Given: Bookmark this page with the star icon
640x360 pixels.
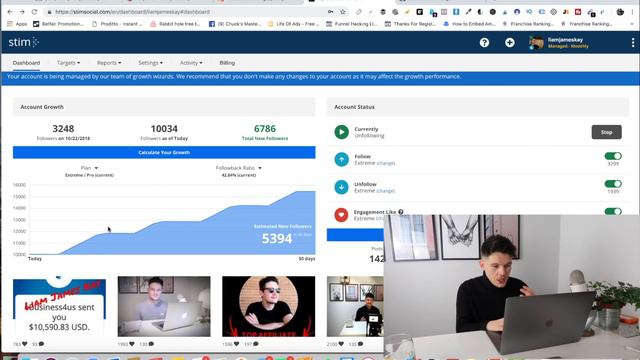Looking at the screenshot, I should tap(343, 12).
